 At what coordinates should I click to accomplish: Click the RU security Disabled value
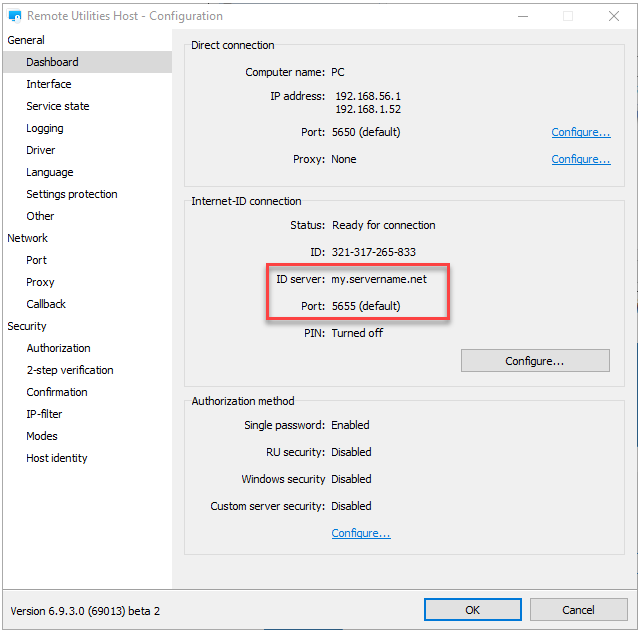coord(351,452)
